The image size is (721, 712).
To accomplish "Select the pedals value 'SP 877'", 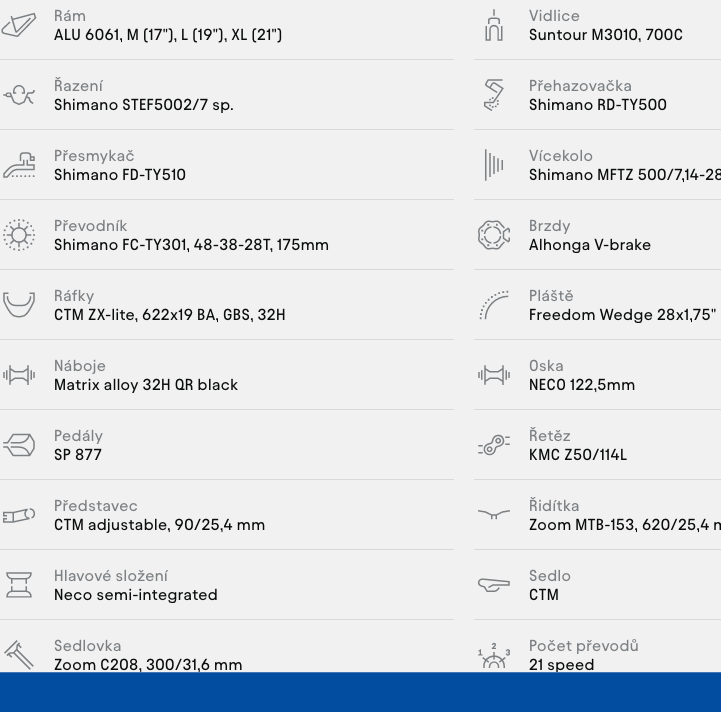I will click(x=78, y=454).
